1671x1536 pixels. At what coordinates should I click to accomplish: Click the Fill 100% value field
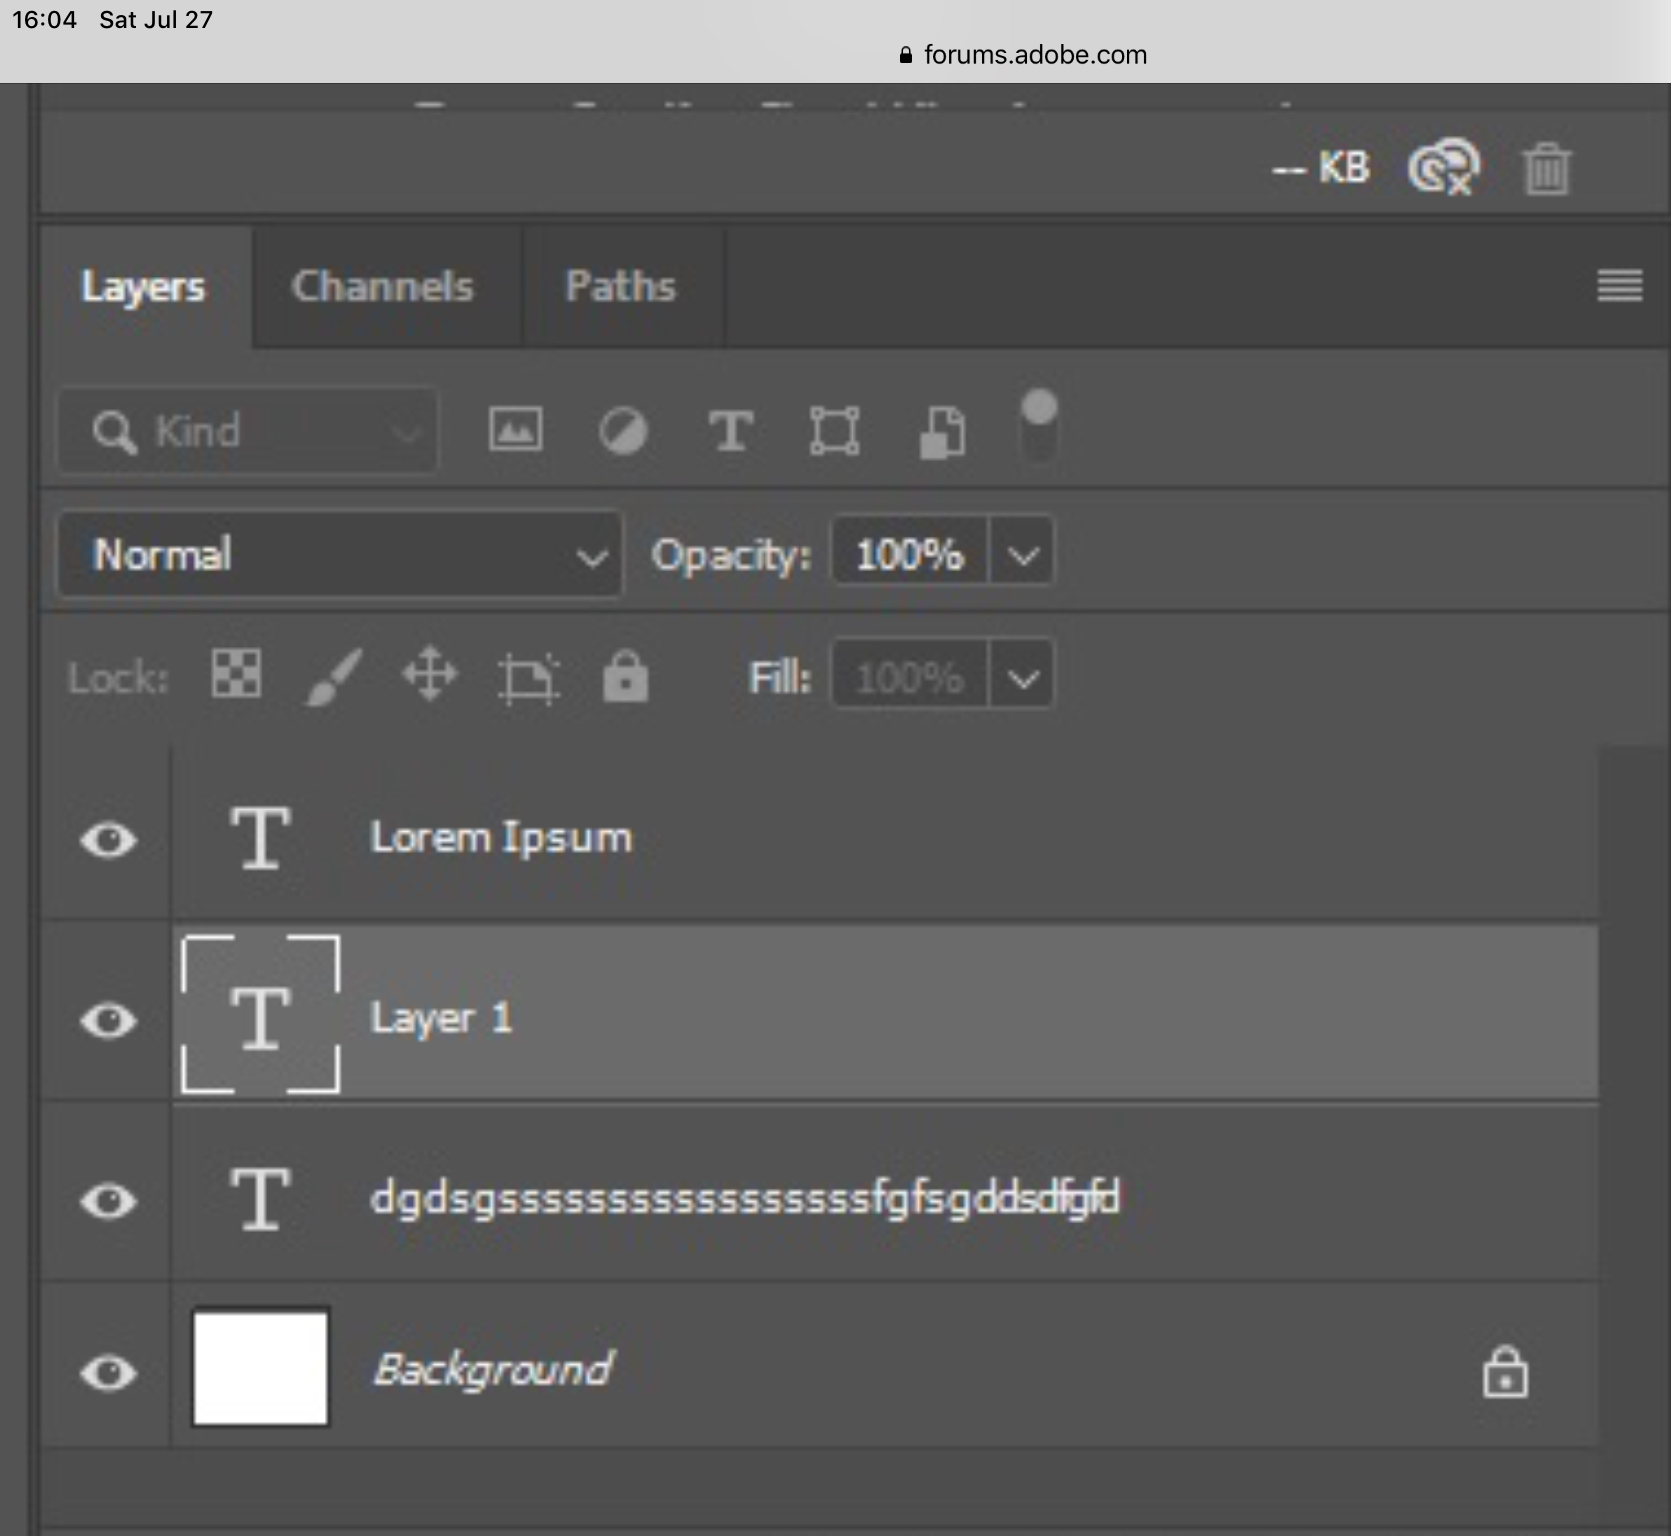(910, 676)
